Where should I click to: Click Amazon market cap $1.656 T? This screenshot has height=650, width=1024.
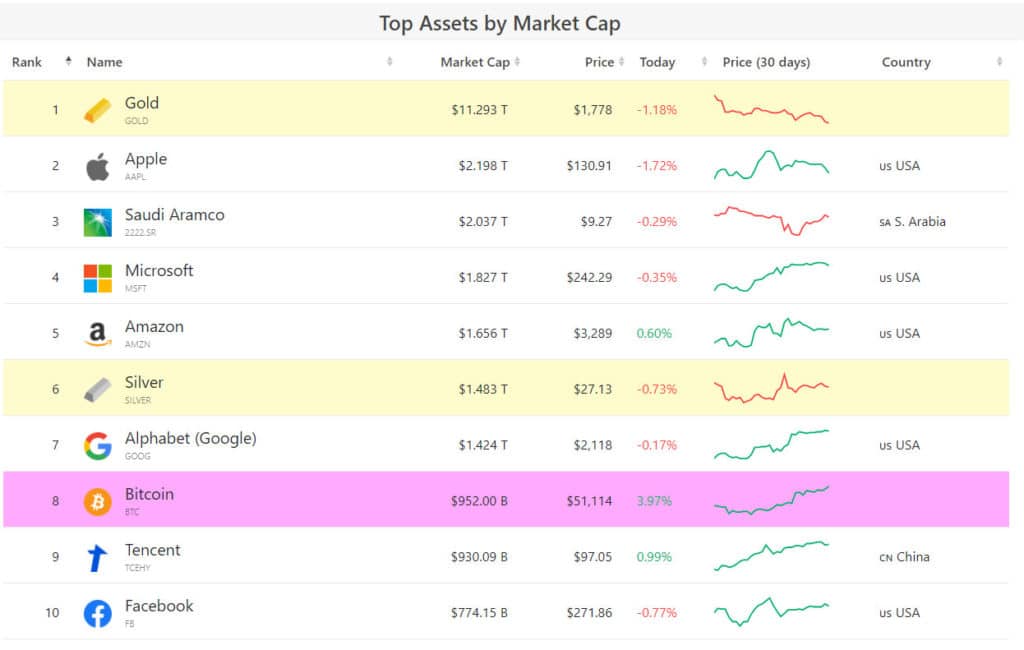point(483,333)
